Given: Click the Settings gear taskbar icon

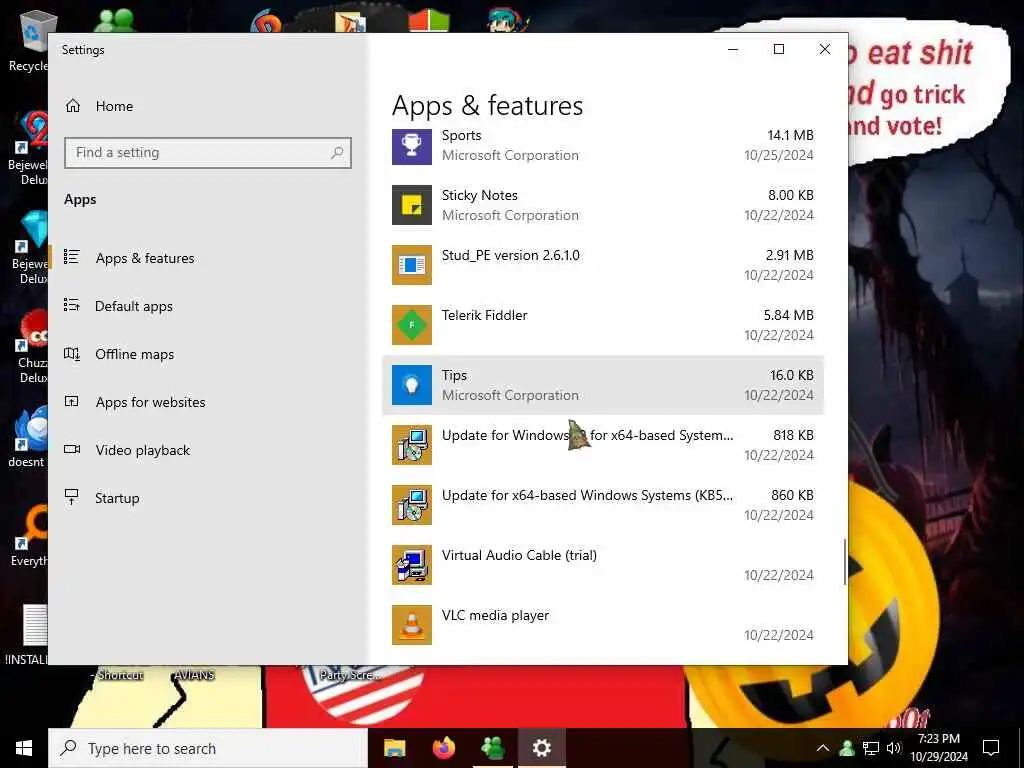Looking at the screenshot, I should click(x=541, y=748).
